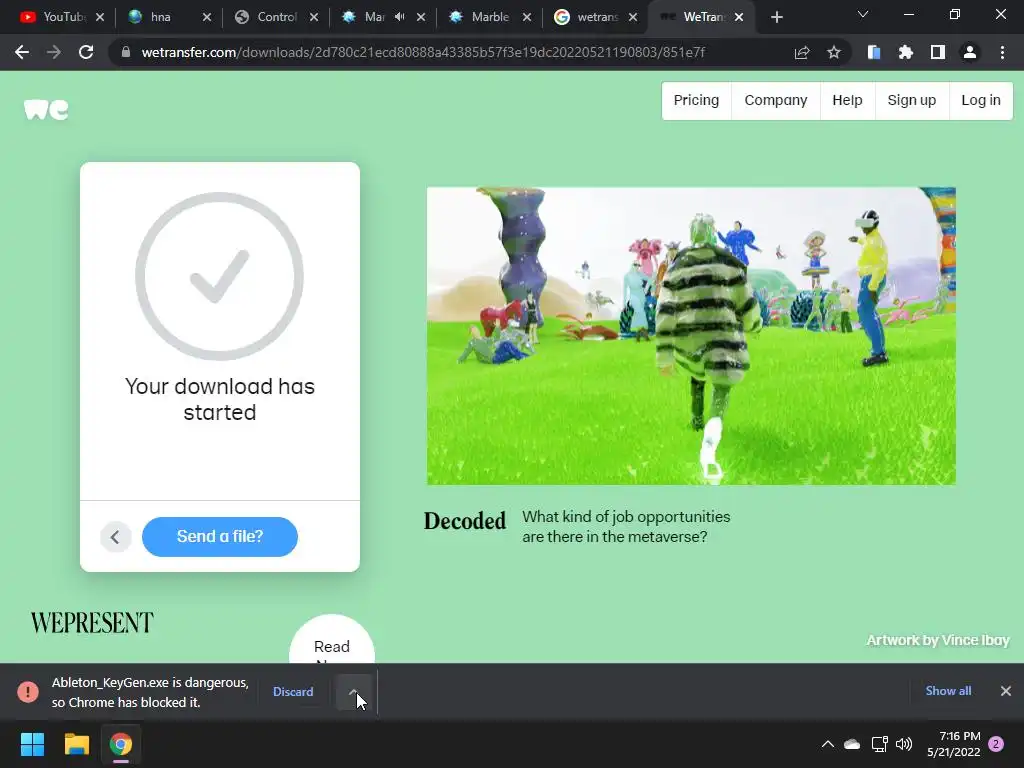Click the WEPRESENT logo
The width and height of the screenshot is (1024, 768).
pos(92,623)
